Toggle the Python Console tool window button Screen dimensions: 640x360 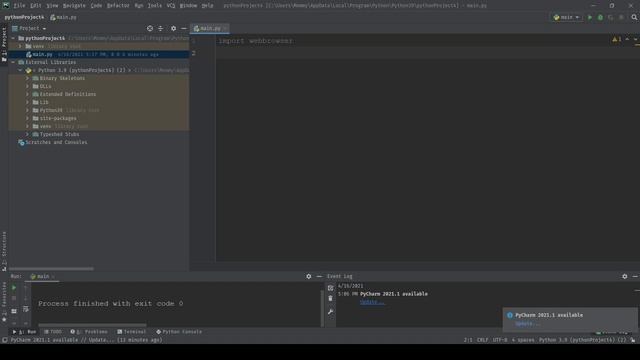pyautogui.click(x=179, y=332)
